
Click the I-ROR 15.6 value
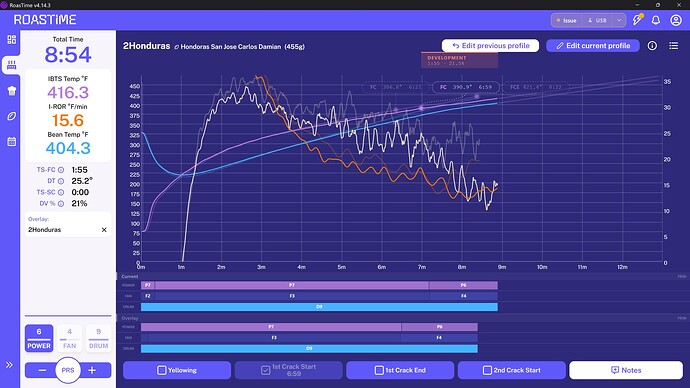(68, 120)
